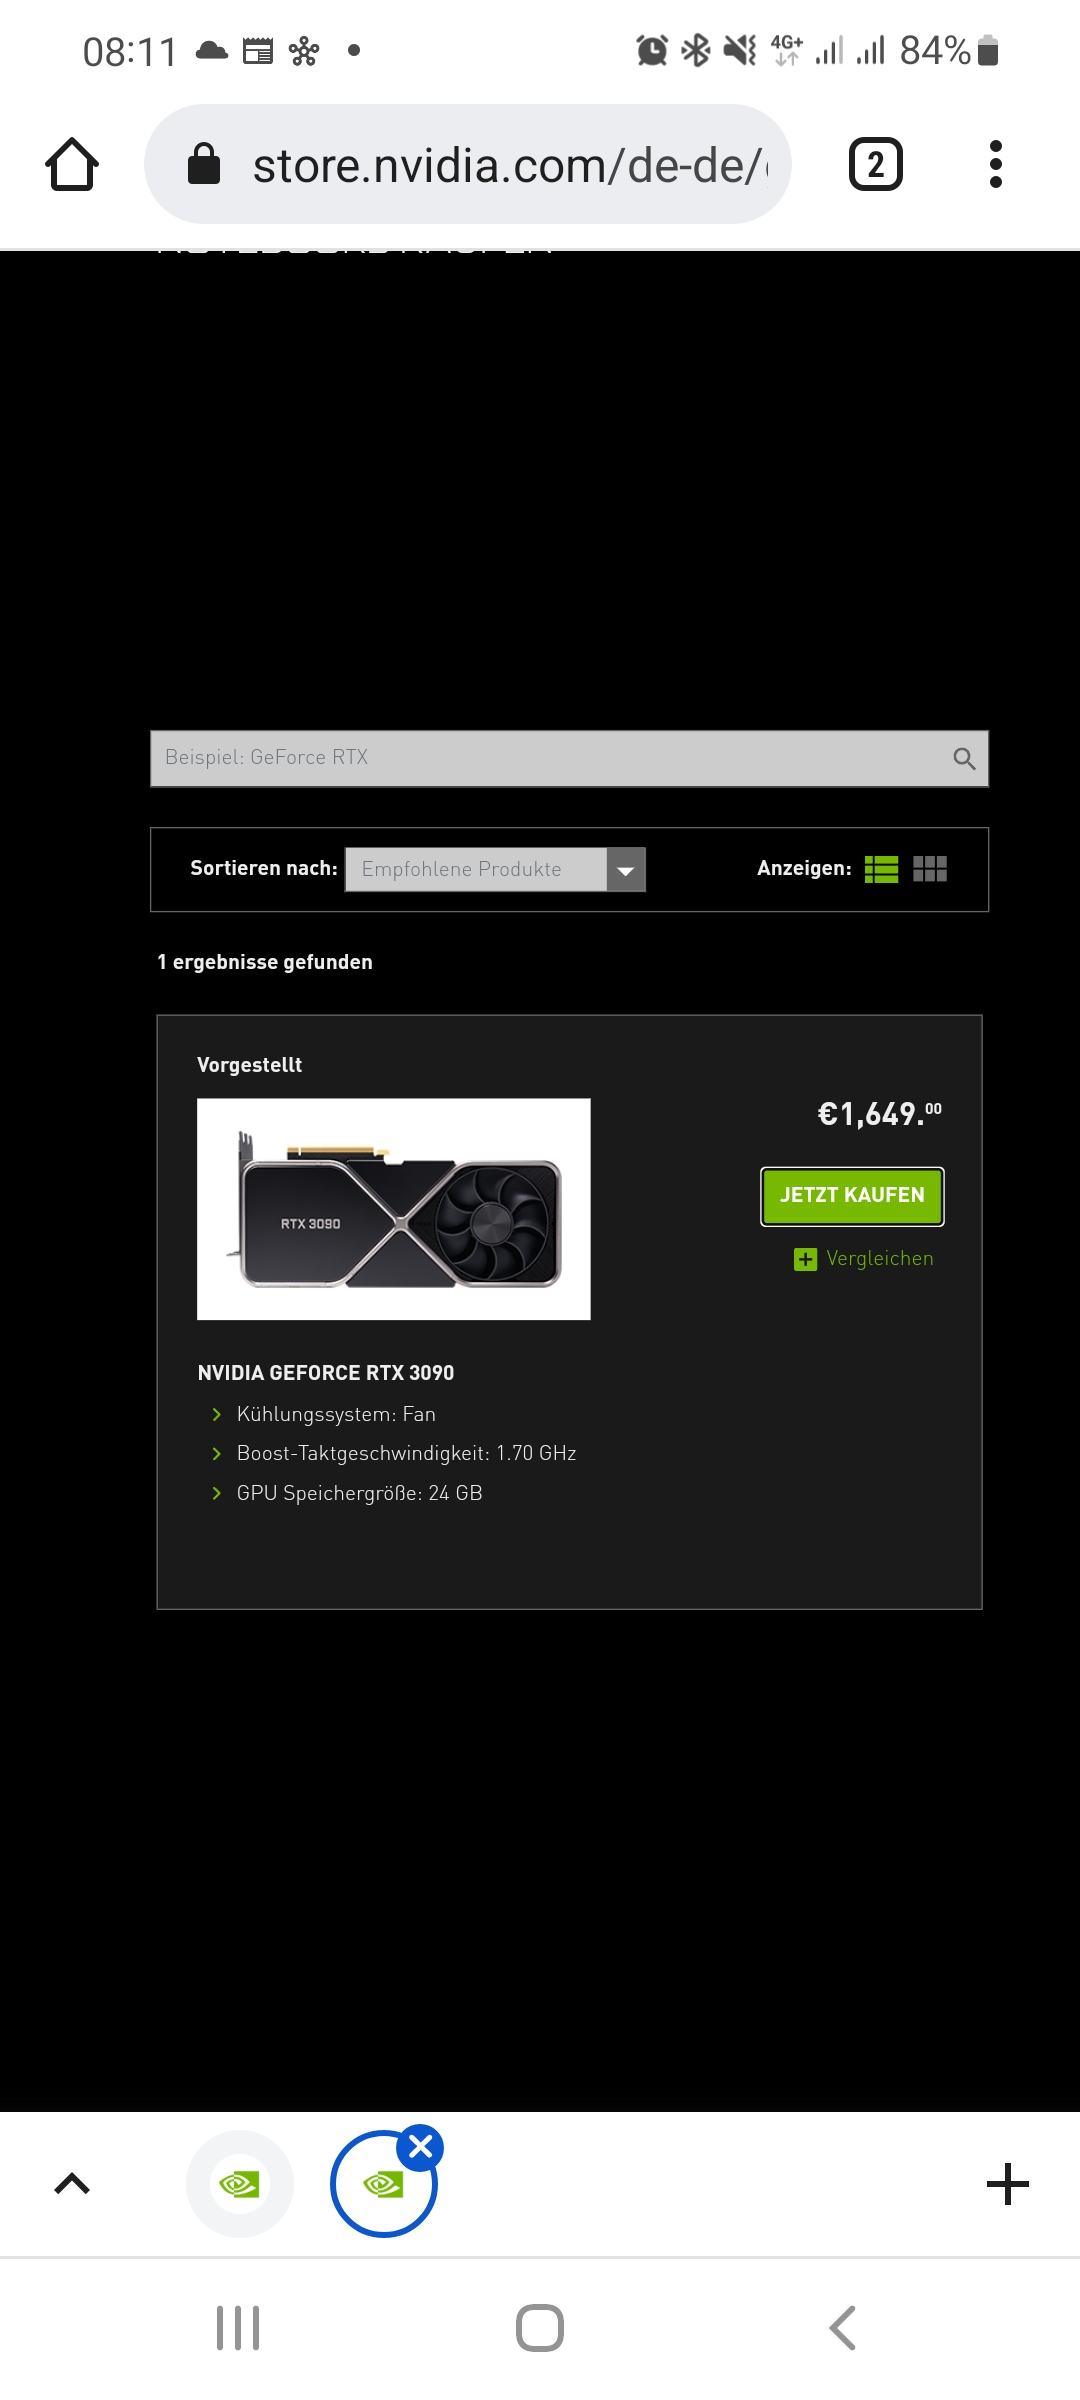Add a new browser tab

click(x=1007, y=2184)
